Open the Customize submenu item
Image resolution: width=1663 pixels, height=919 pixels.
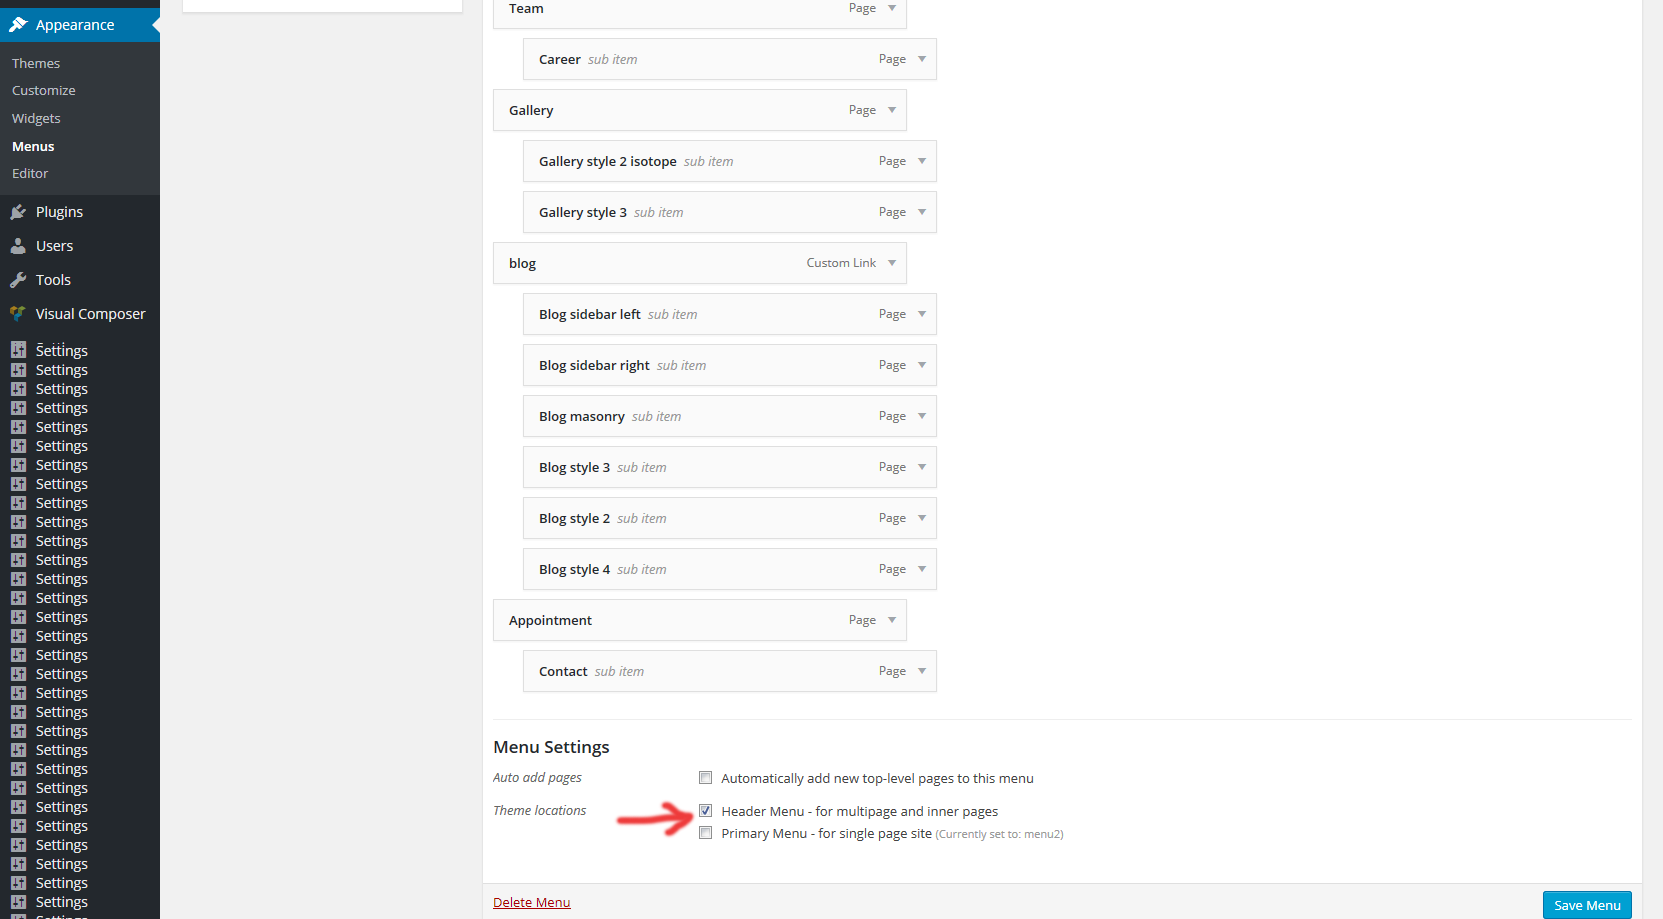pos(44,90)
